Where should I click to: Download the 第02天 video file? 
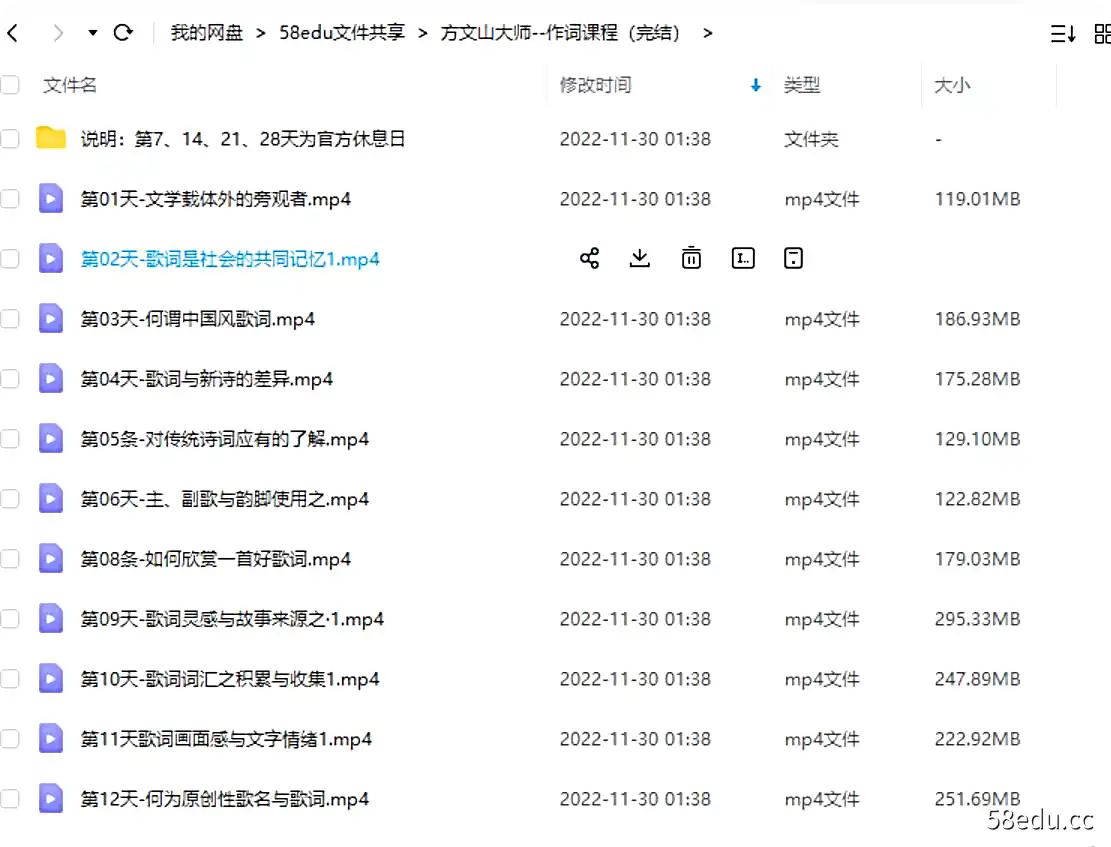pos(640,258)
